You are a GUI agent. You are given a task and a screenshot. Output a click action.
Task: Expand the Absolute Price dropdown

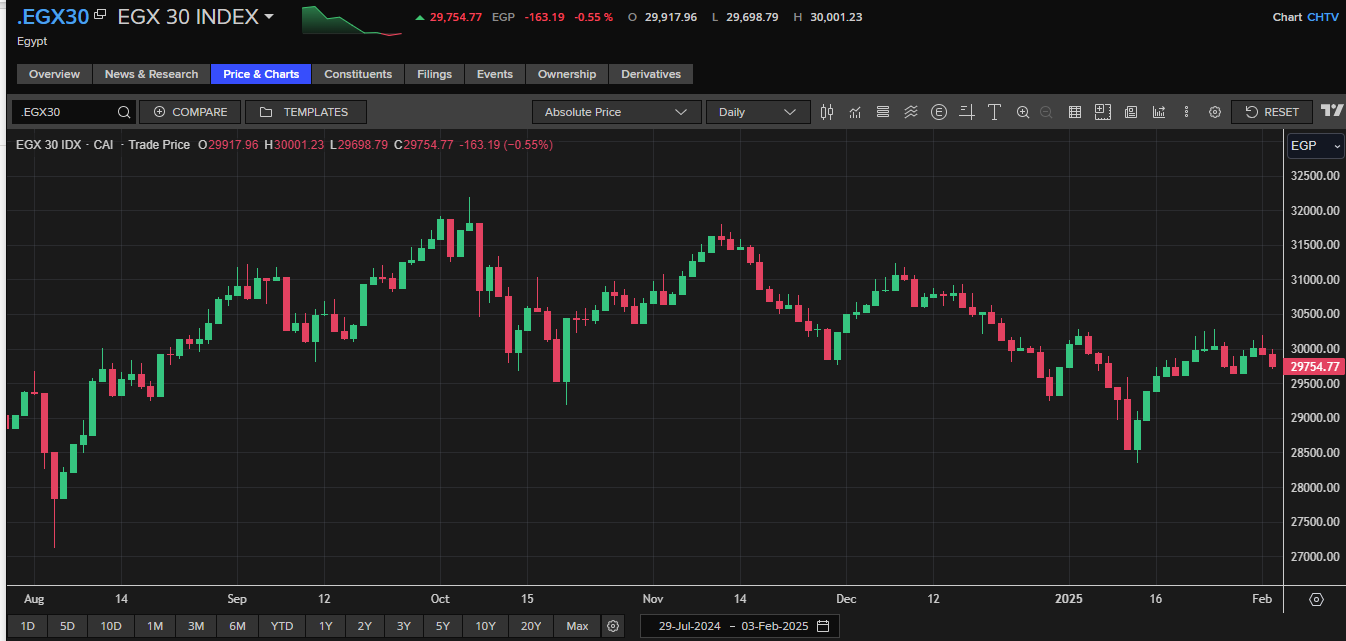coord(615,112)
